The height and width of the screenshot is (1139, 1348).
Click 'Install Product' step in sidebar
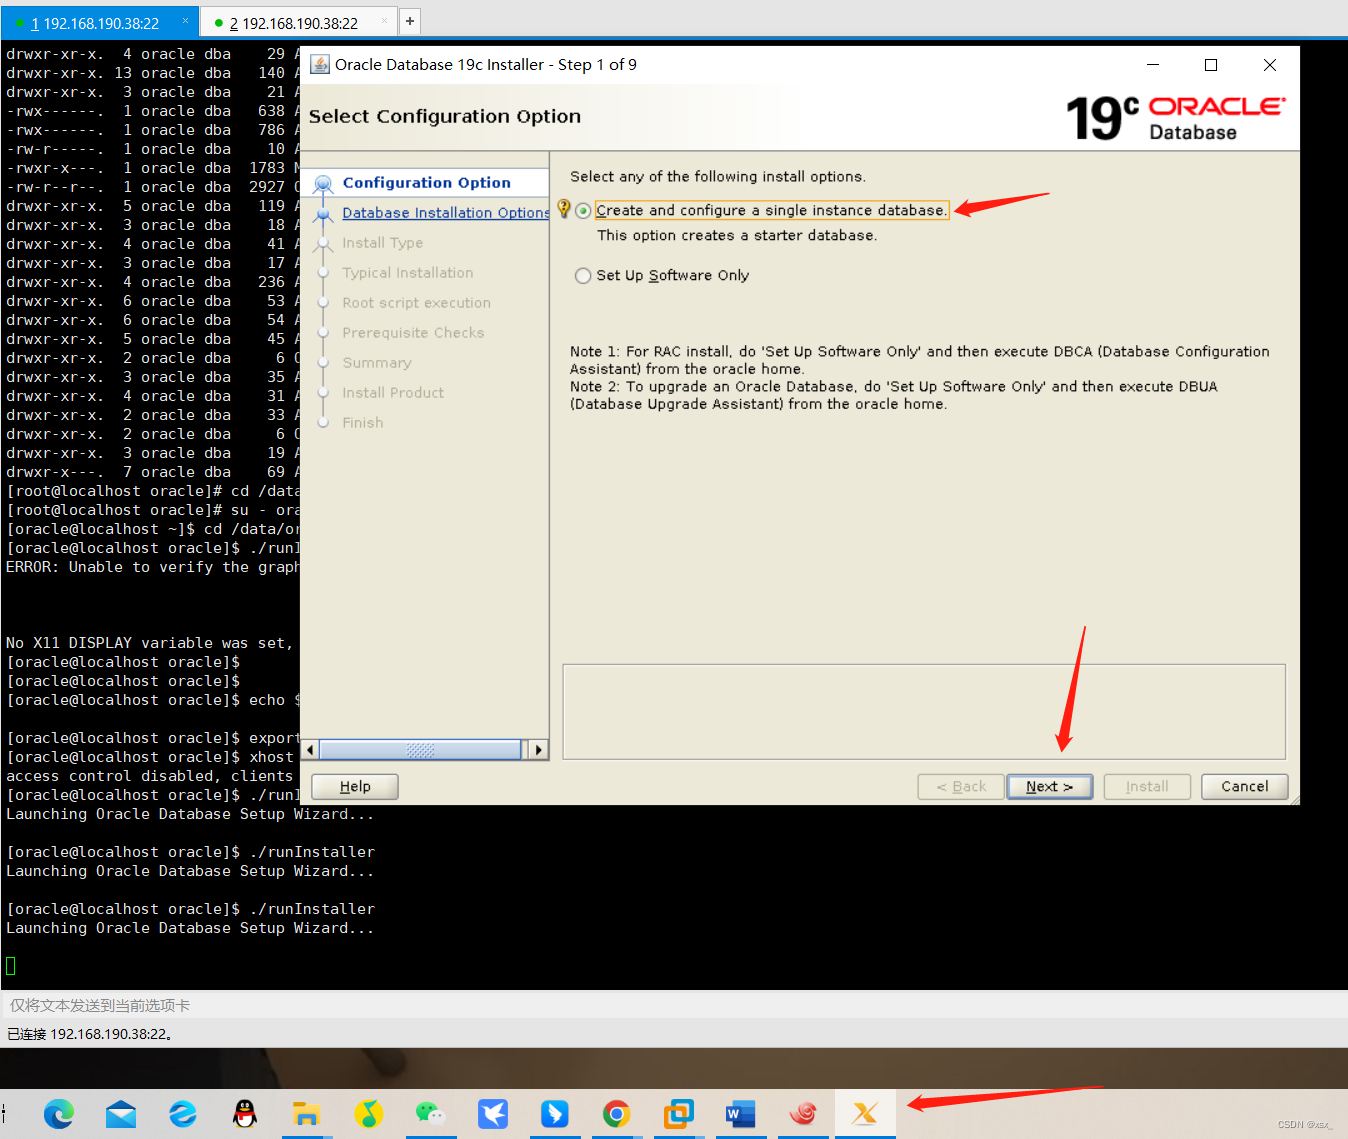pyautogui.click(x=393, y=393)
